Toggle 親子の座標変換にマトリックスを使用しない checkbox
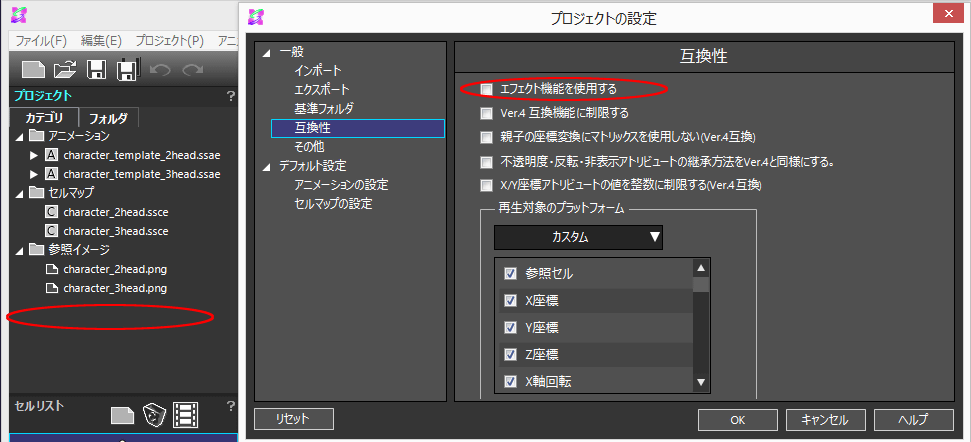Image resolution: width=971 pixels, height=442 pixels. click(487, 137)
